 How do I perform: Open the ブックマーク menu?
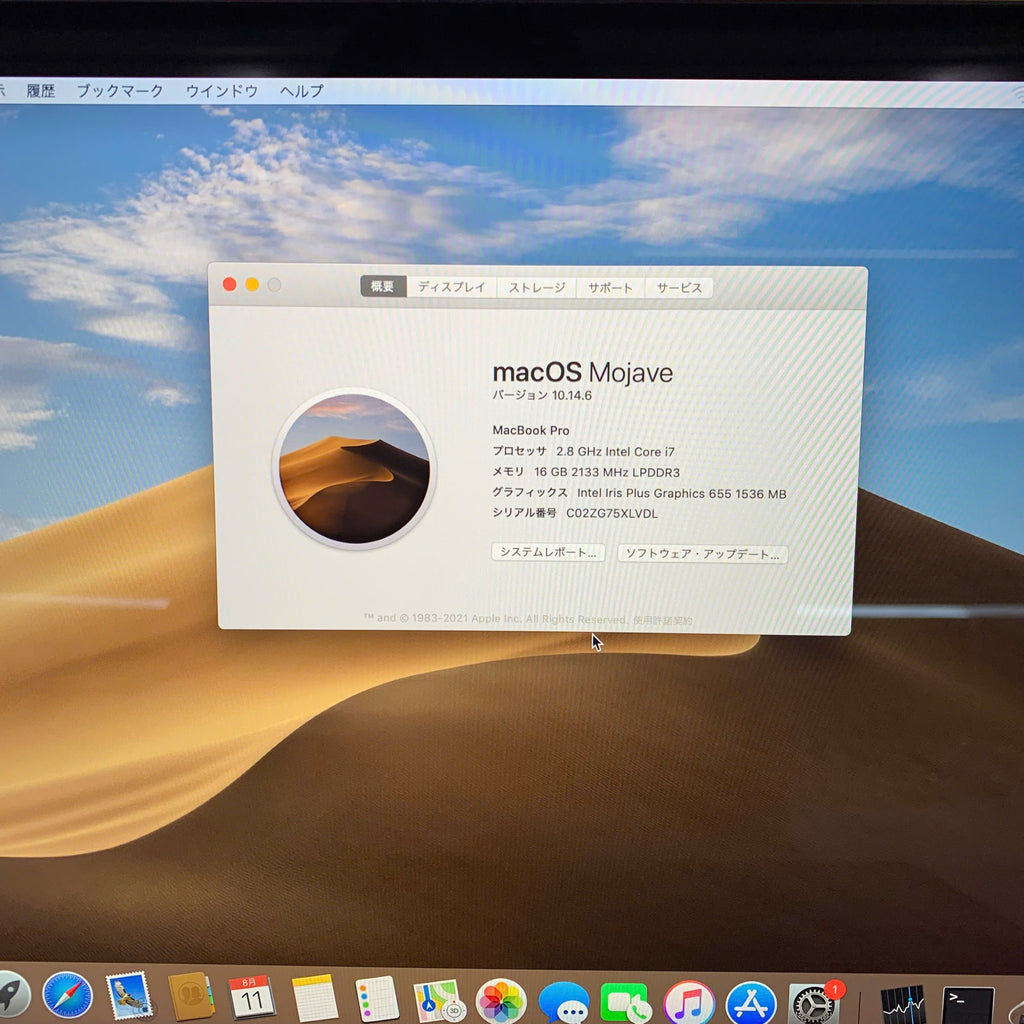[120, 91]
